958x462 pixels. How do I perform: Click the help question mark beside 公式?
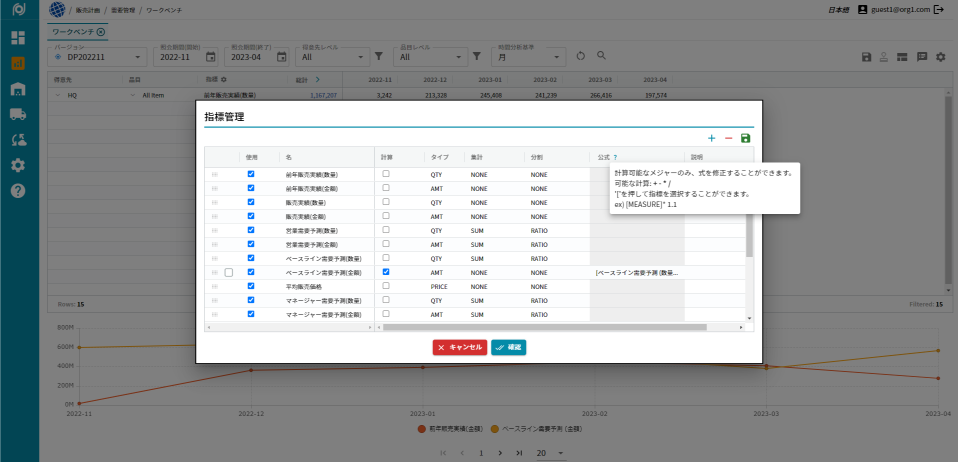pyautogui.click(x=615, y=157)
